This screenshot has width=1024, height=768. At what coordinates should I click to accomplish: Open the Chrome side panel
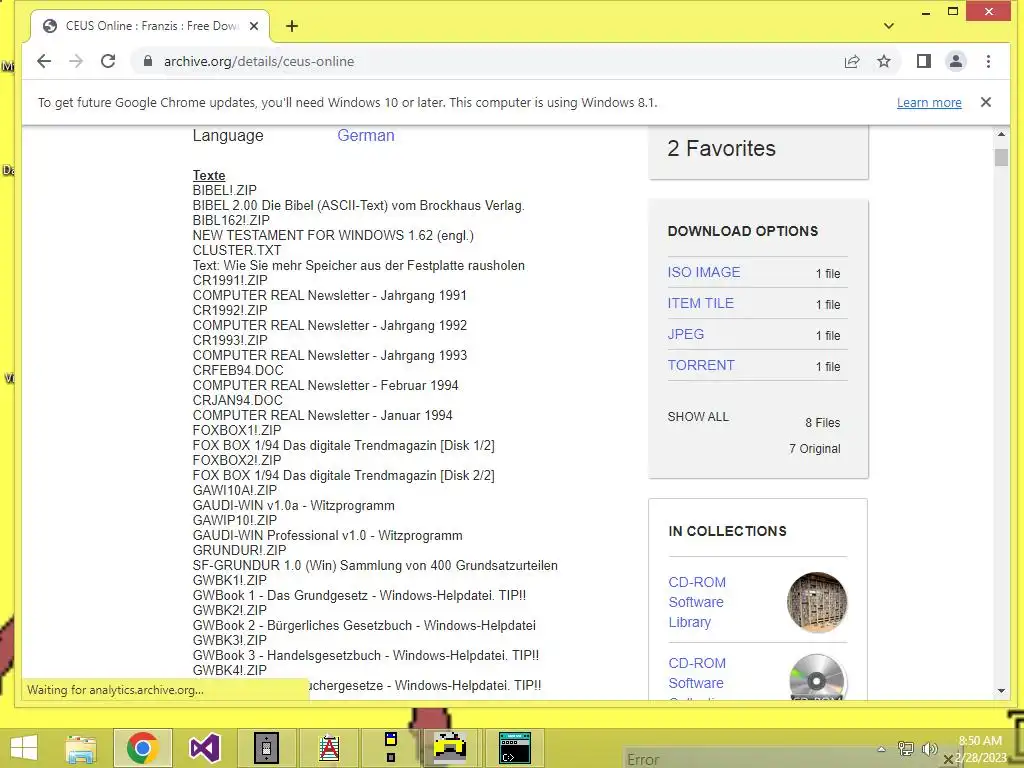point(923,61)
